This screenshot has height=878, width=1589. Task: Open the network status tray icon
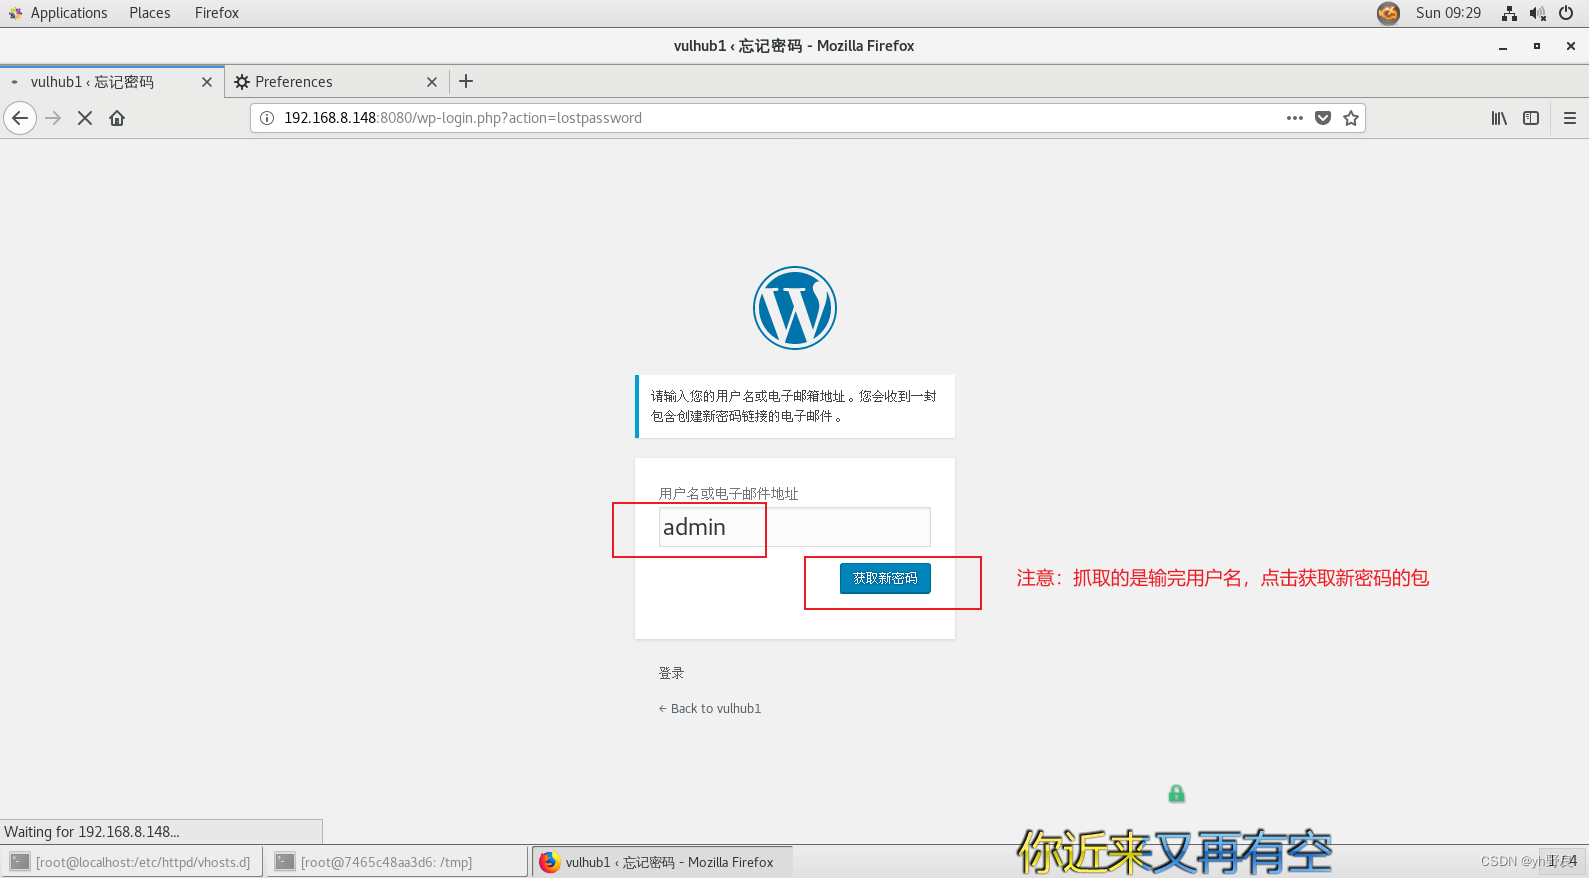pyautogui.click(x=1509, y=13)
